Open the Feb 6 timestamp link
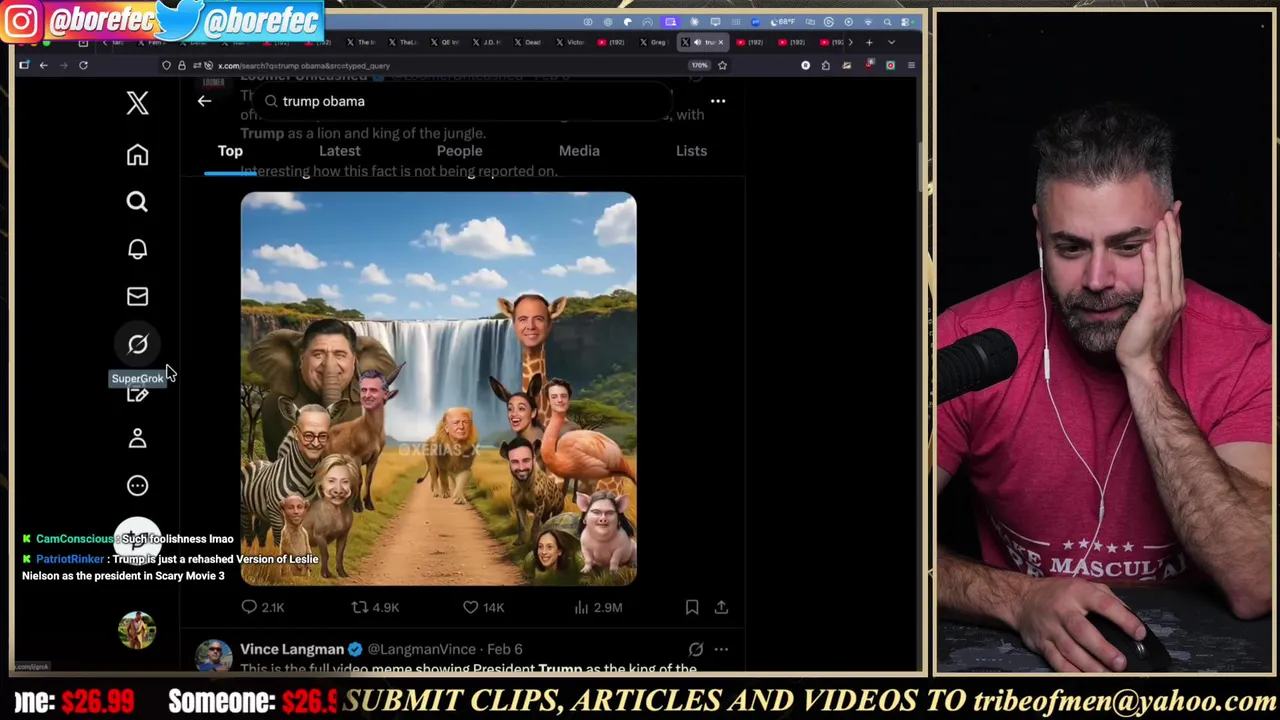This screenshot has width=1280, height=720. 504,649
